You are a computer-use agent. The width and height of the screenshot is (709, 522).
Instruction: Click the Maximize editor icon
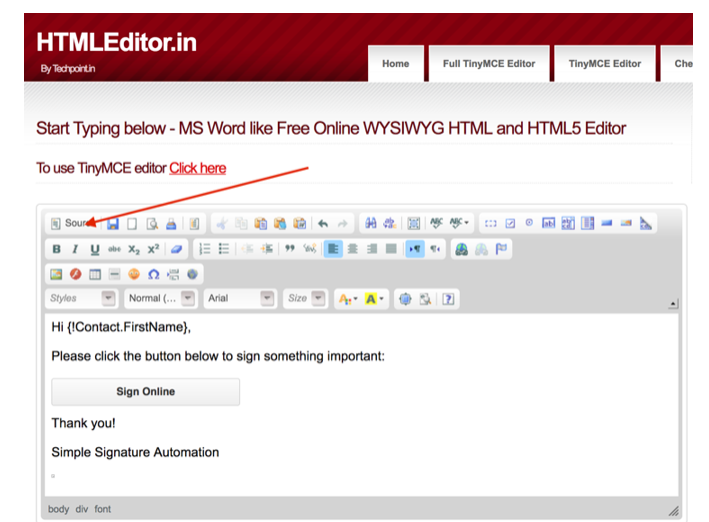[406, 299]
